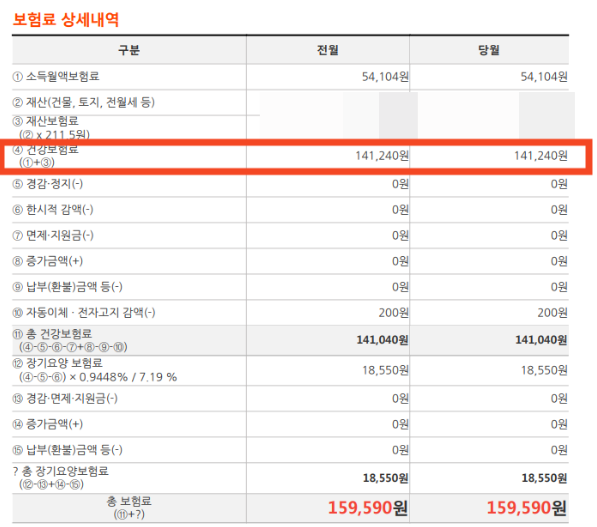The height and width of the screenshot is (527, 597).
Task: Click 당월 value 141,240원 for 건강보험료
Action: [541, 156]
